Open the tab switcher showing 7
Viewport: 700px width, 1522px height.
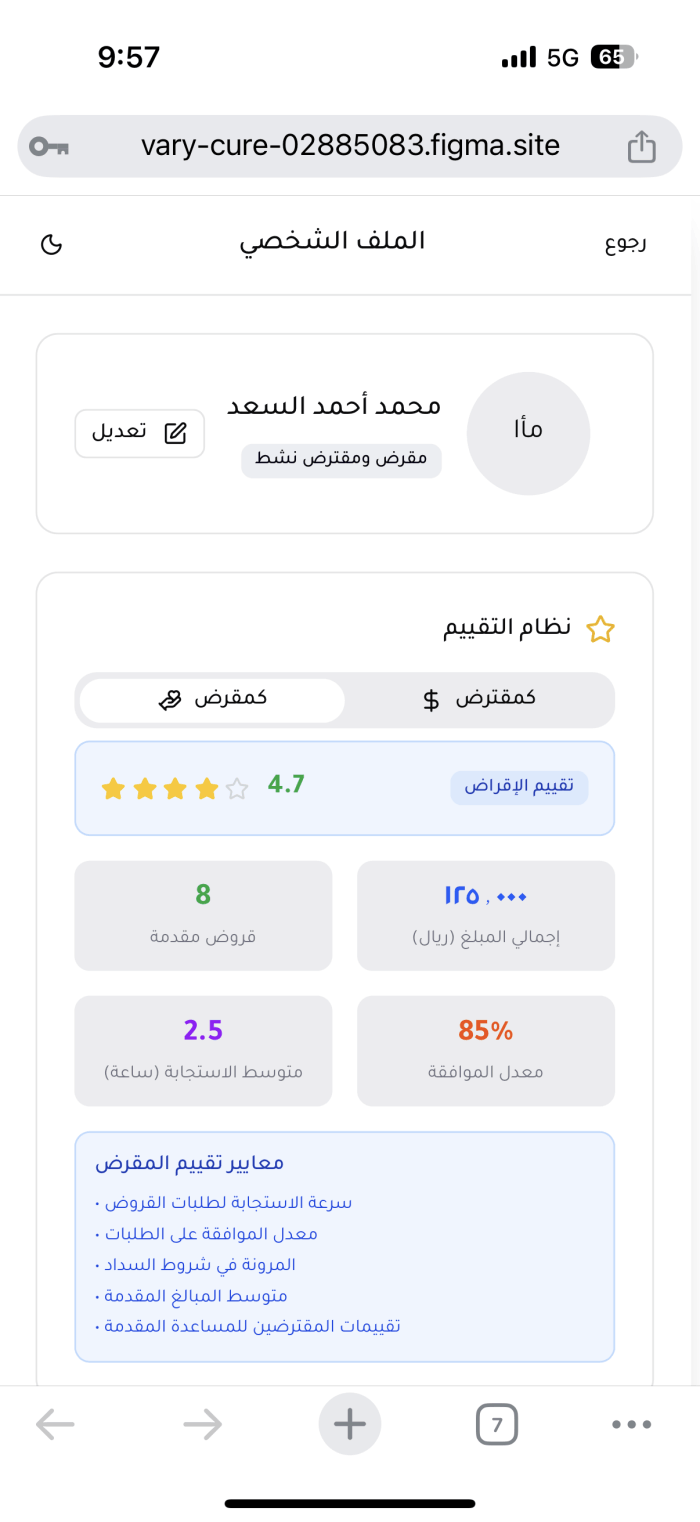click(x=497, y=1423)
